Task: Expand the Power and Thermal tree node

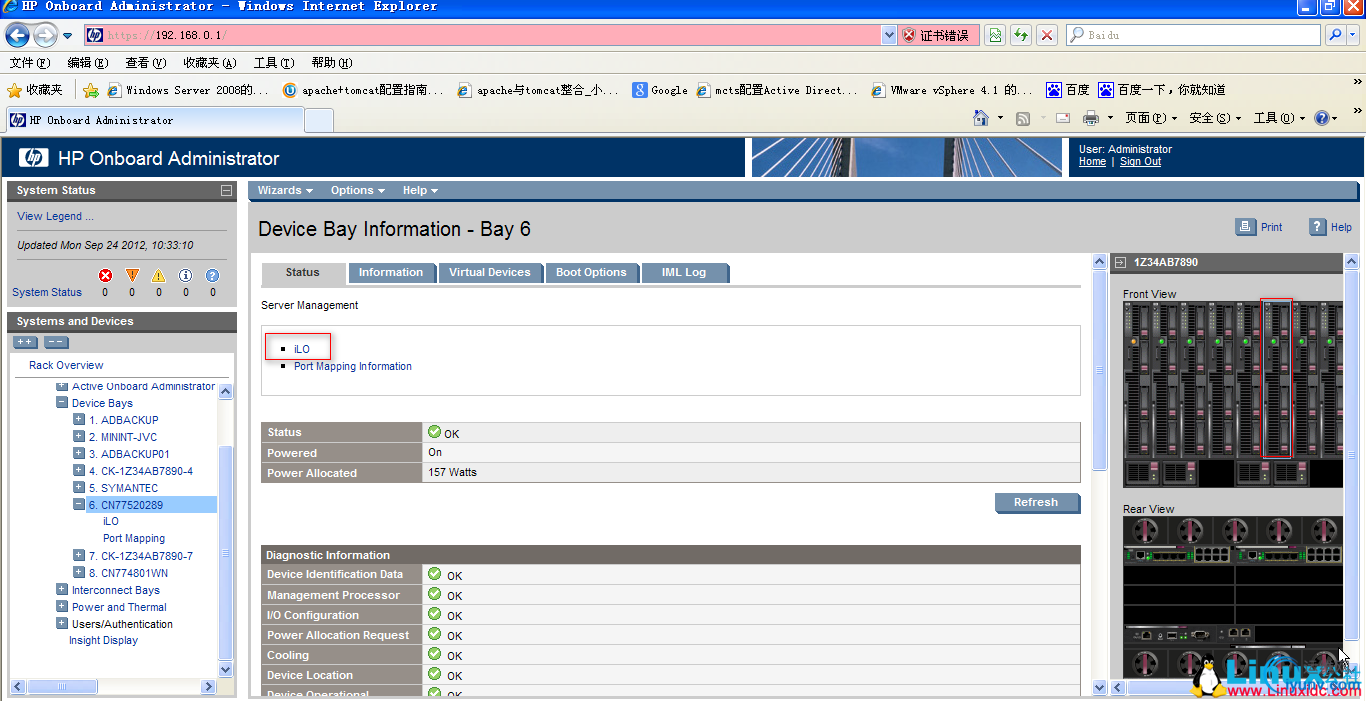Action: coord(62,607)
